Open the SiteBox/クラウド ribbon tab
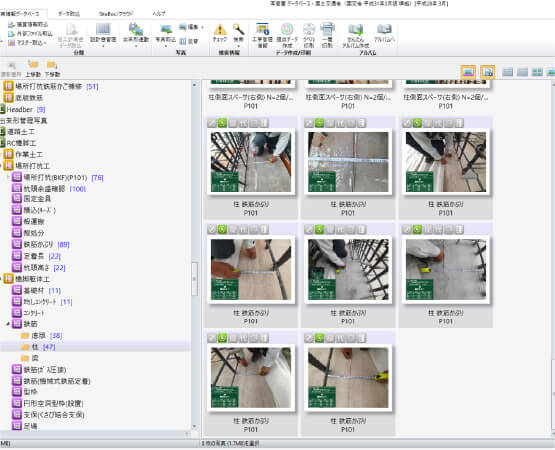 (116, 14)
